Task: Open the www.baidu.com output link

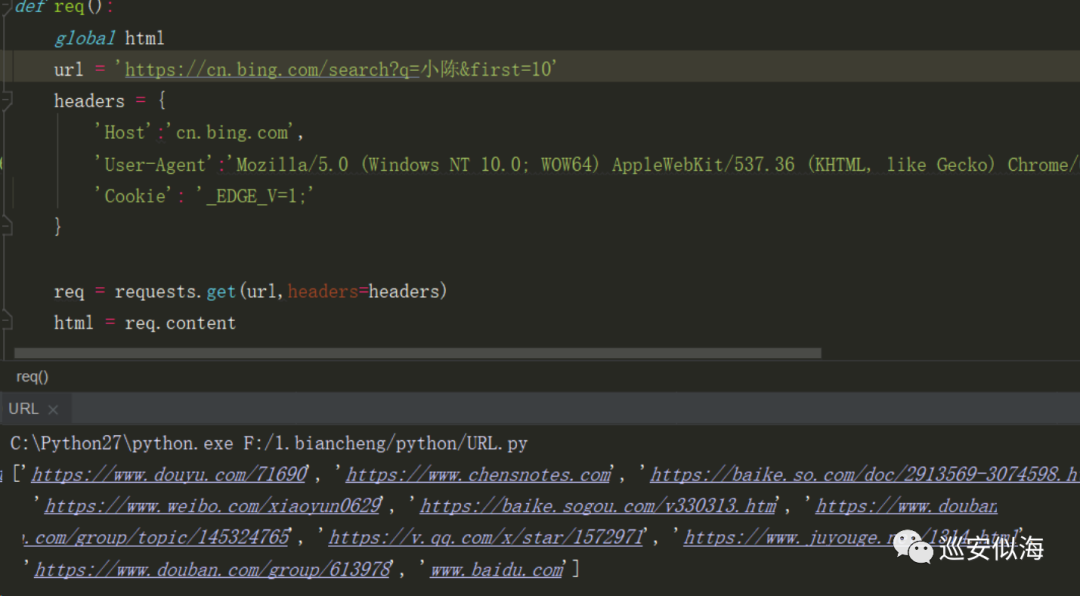Action: (x=497, y=569)
